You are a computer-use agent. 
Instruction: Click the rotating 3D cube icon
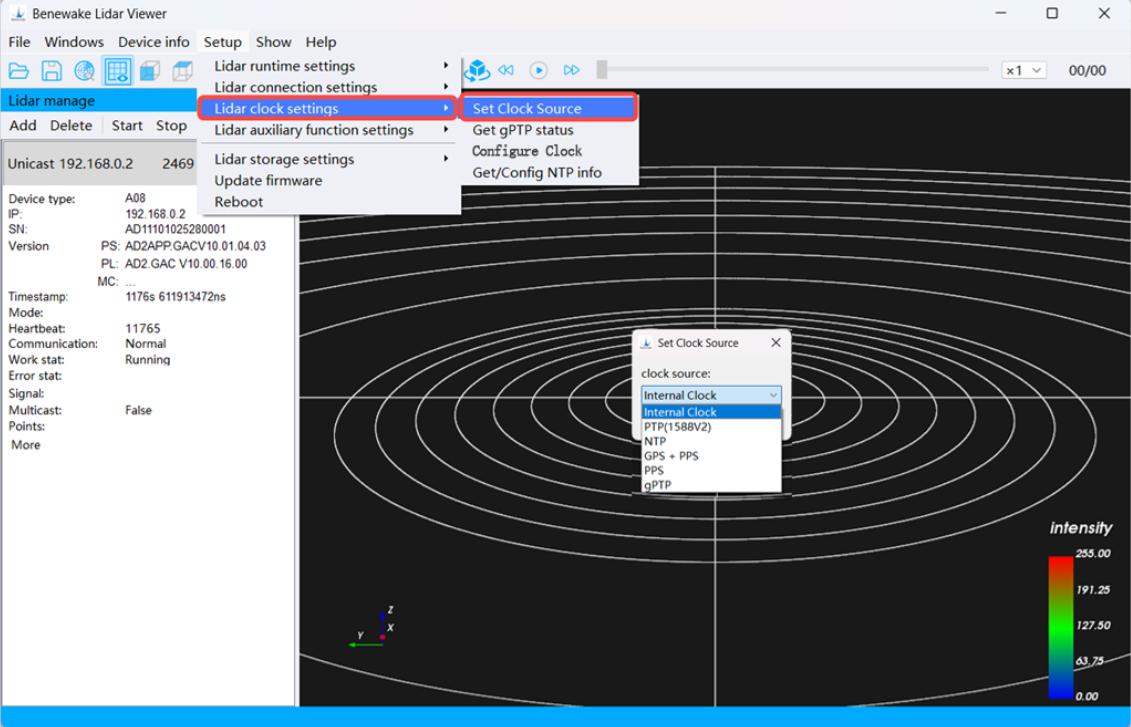pos(477,70)
